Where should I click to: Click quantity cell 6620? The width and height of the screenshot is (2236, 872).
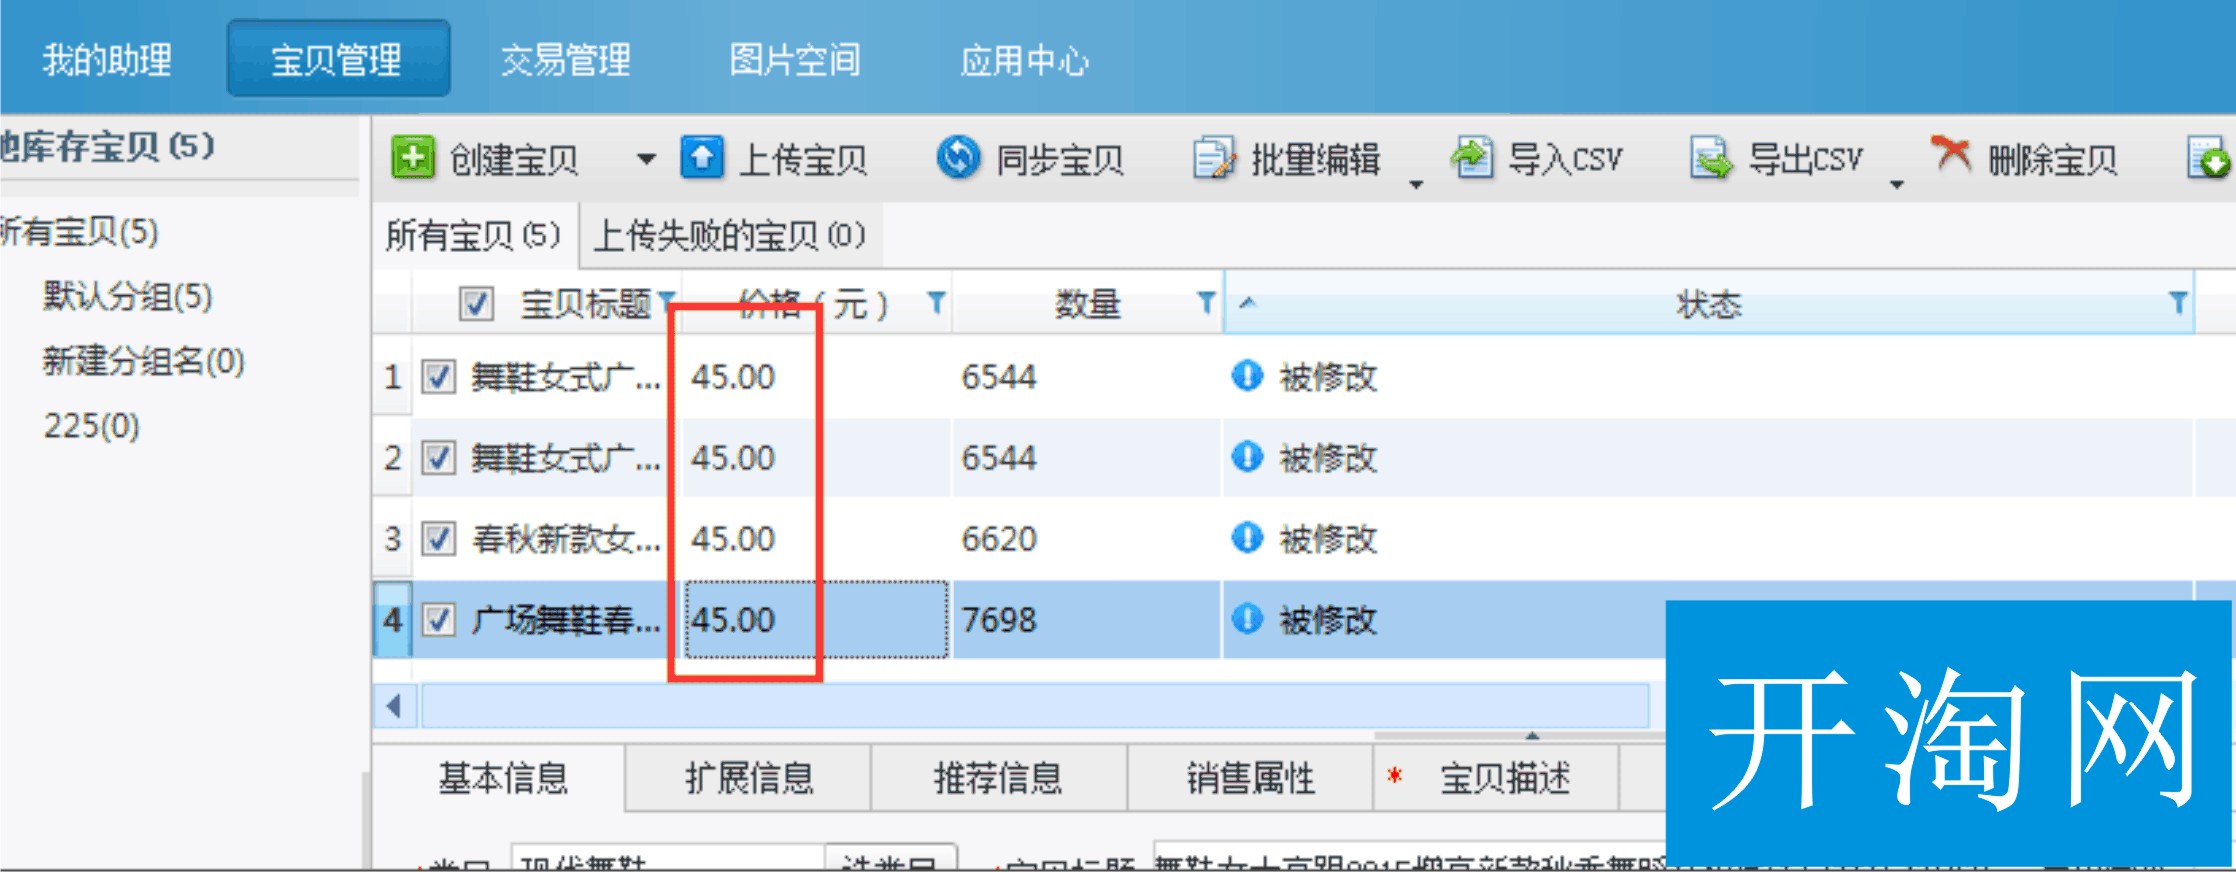1086,539
